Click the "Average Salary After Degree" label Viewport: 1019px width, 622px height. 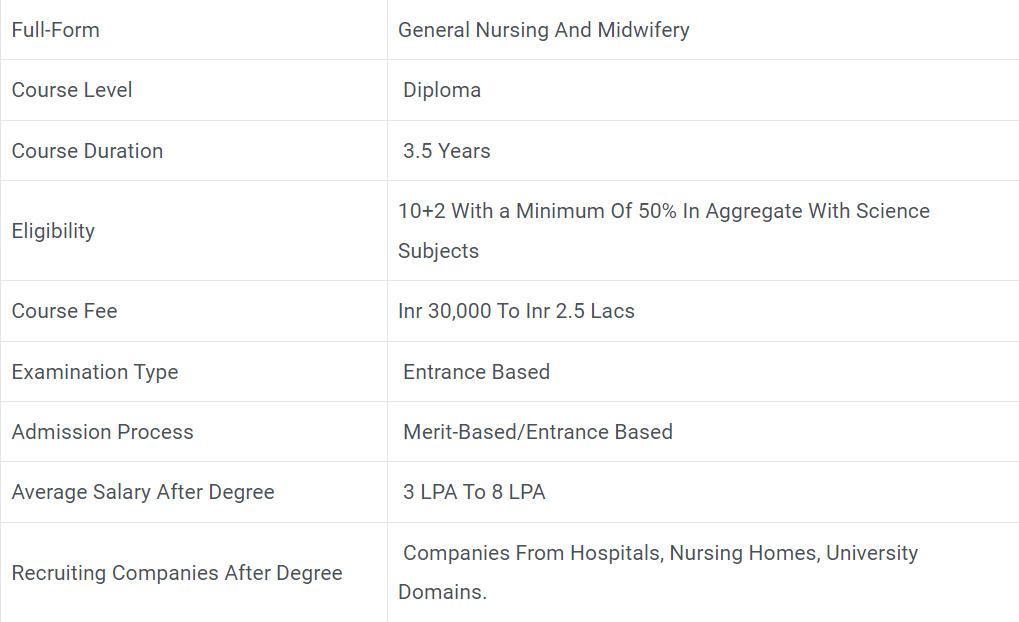coord(143,492)
